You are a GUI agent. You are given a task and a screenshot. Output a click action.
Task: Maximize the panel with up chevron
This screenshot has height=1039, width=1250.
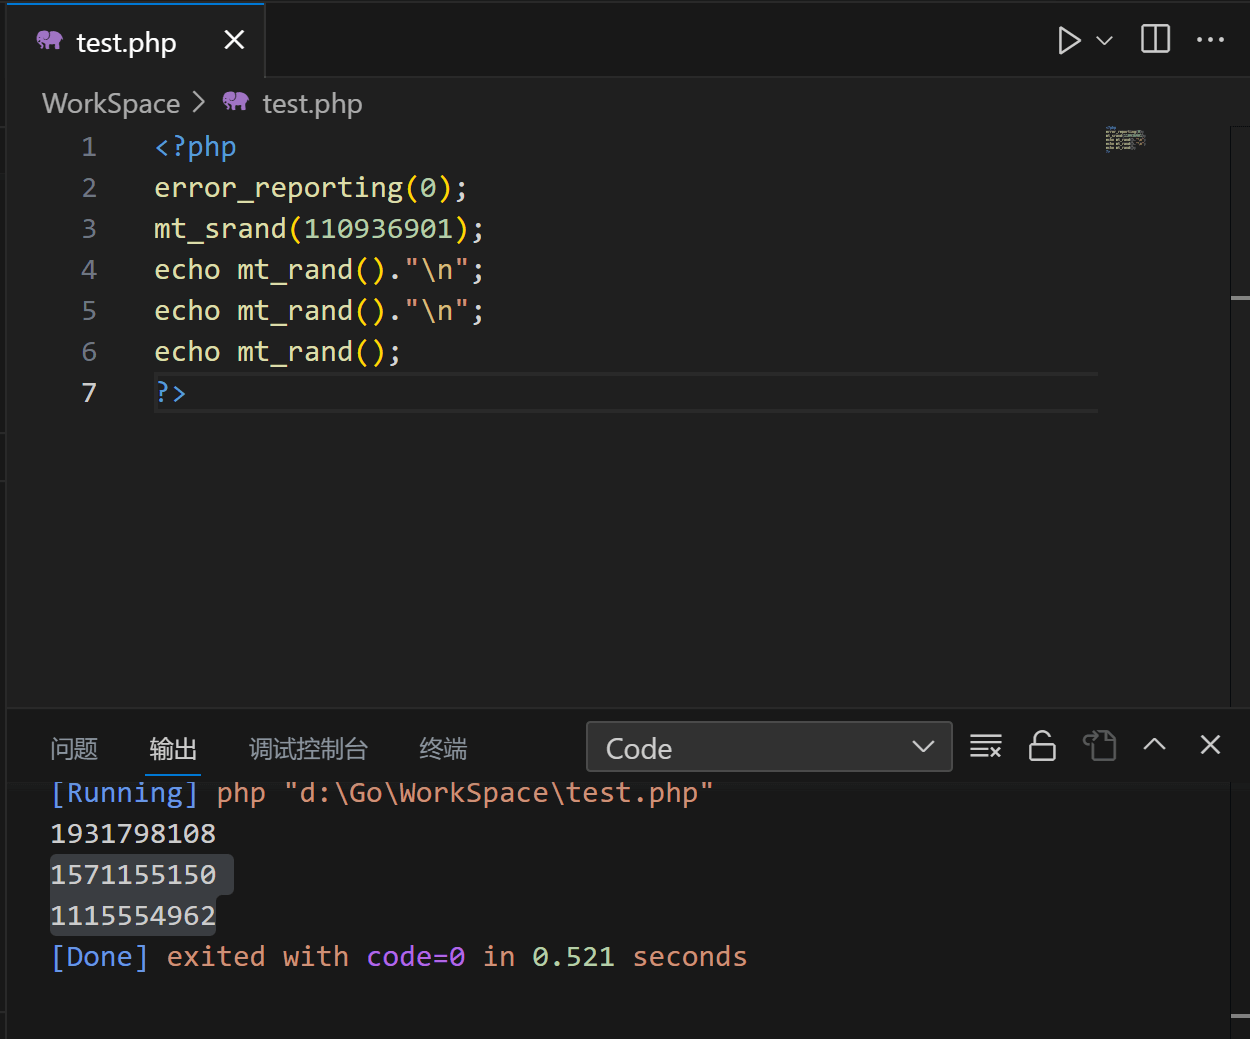(x=1154, y=745)
